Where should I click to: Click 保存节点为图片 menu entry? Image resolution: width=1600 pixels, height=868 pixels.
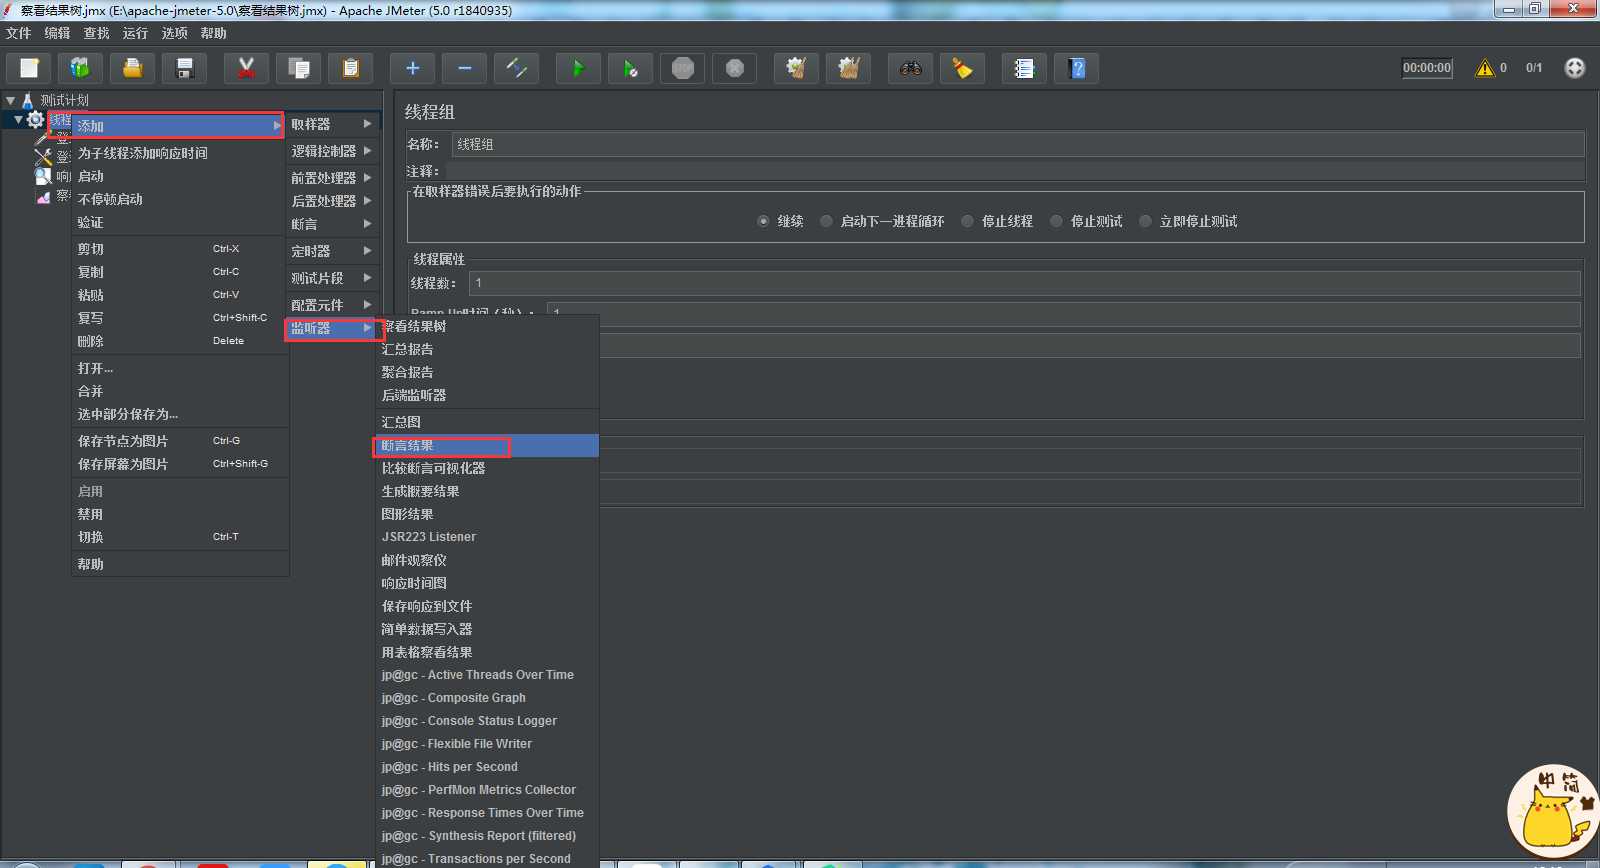[x=180, y=441]
